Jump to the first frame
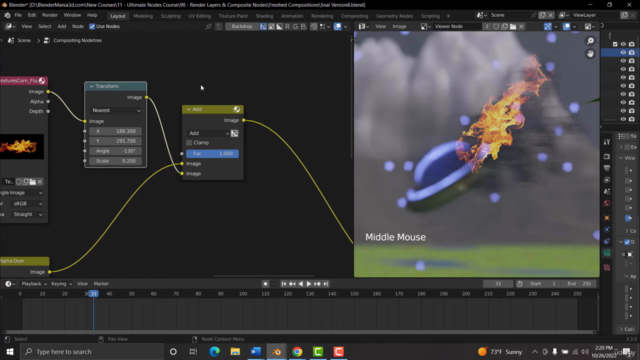The width and height of the screenshot is (640, 360). (x=284, y=284)
